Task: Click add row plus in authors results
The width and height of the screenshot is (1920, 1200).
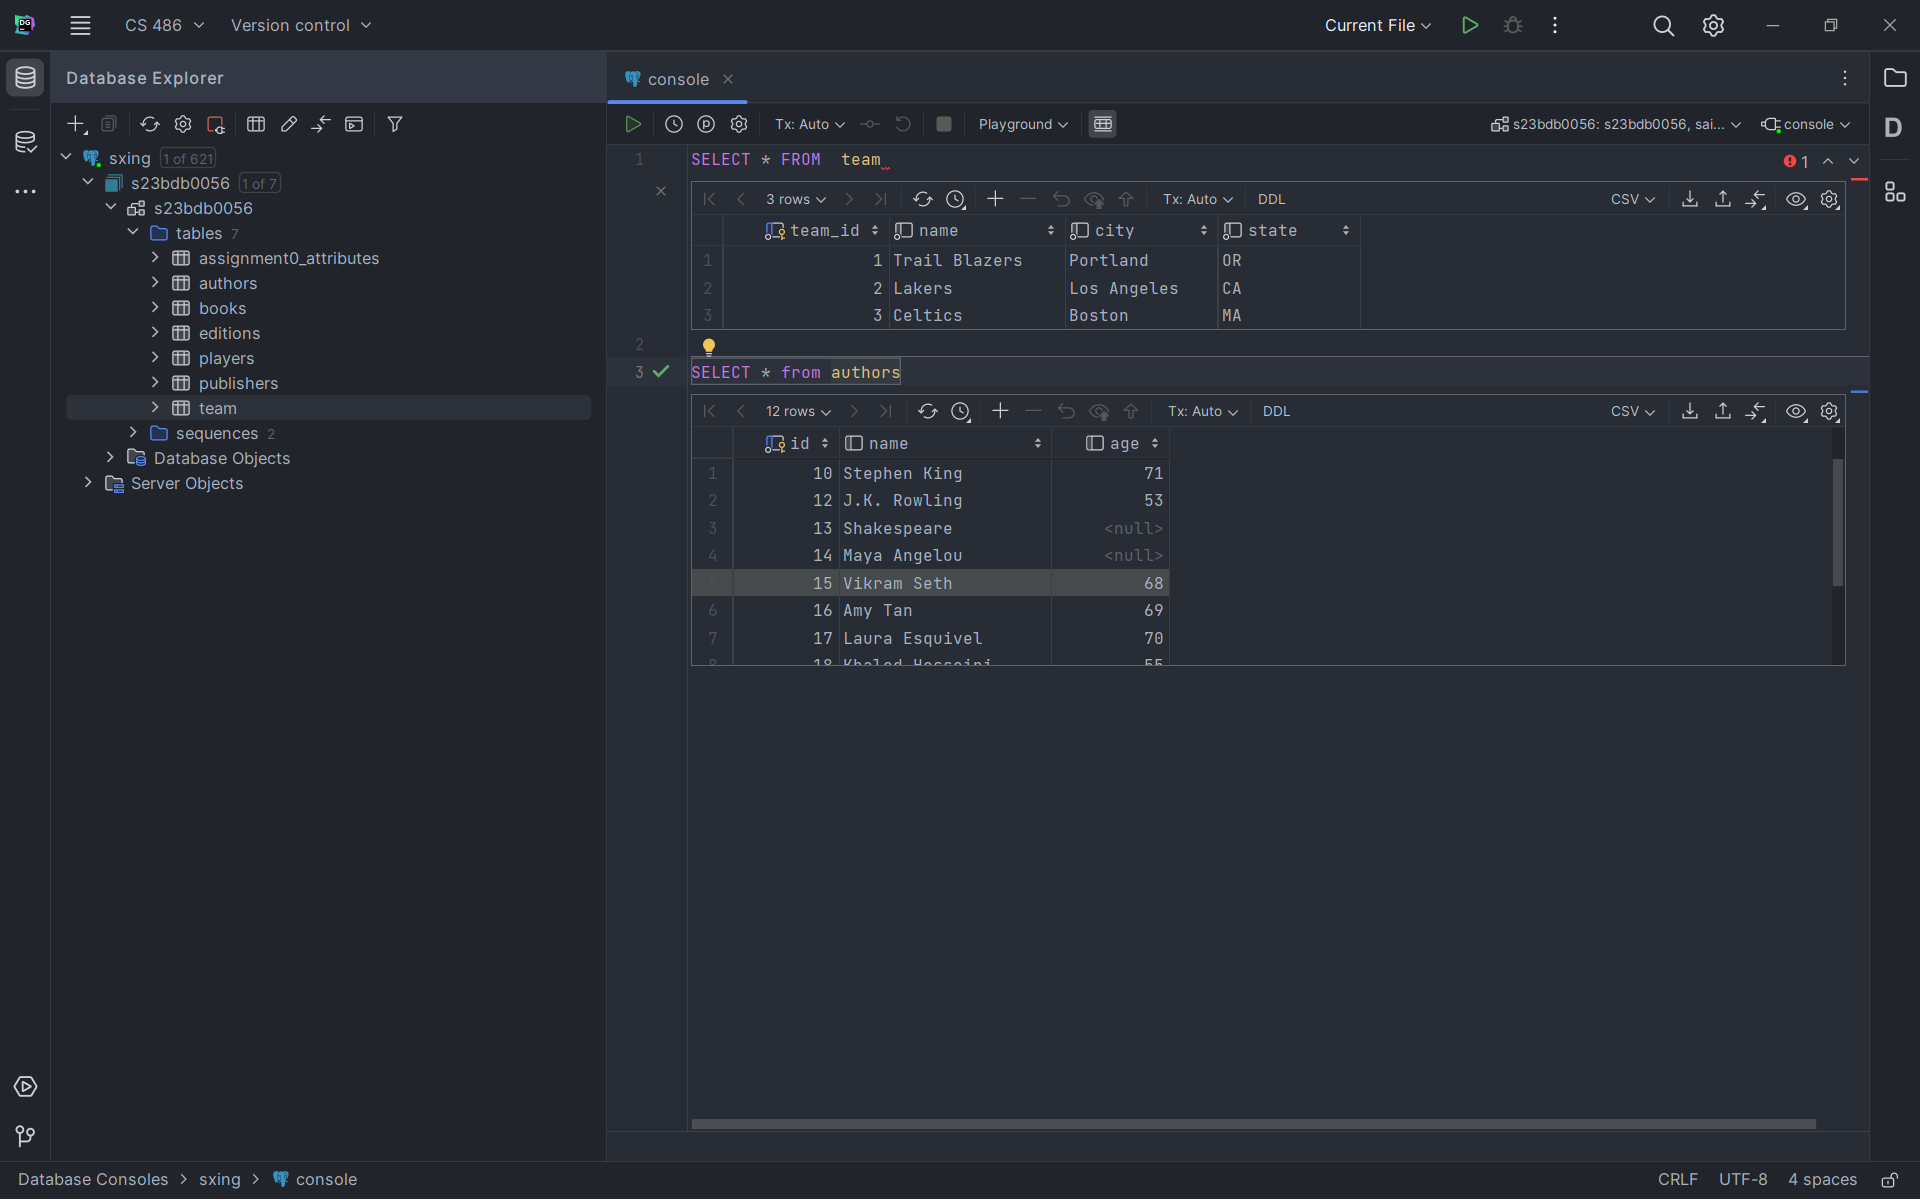Action: (1000, 411)
